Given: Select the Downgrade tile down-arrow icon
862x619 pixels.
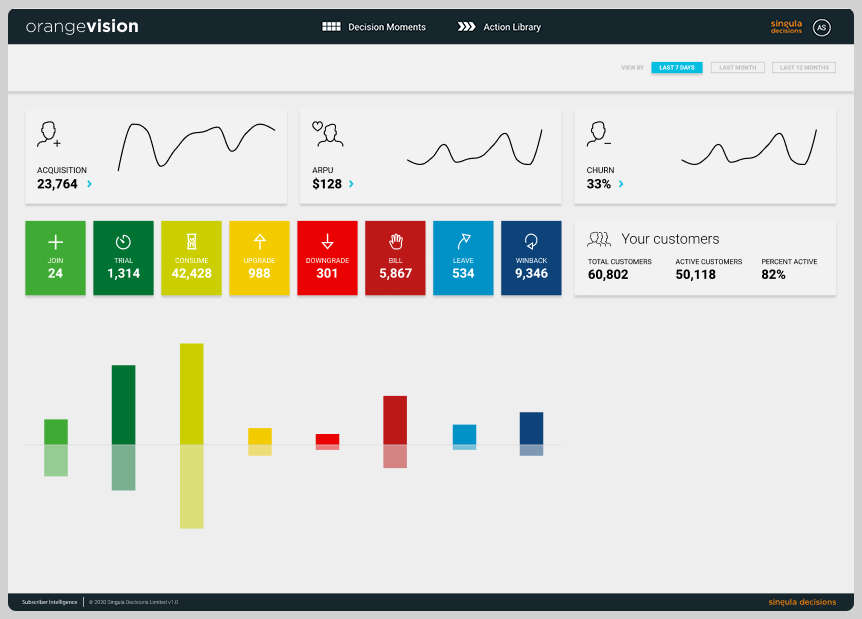Looking at the screenshot, I should click(327, 241).
